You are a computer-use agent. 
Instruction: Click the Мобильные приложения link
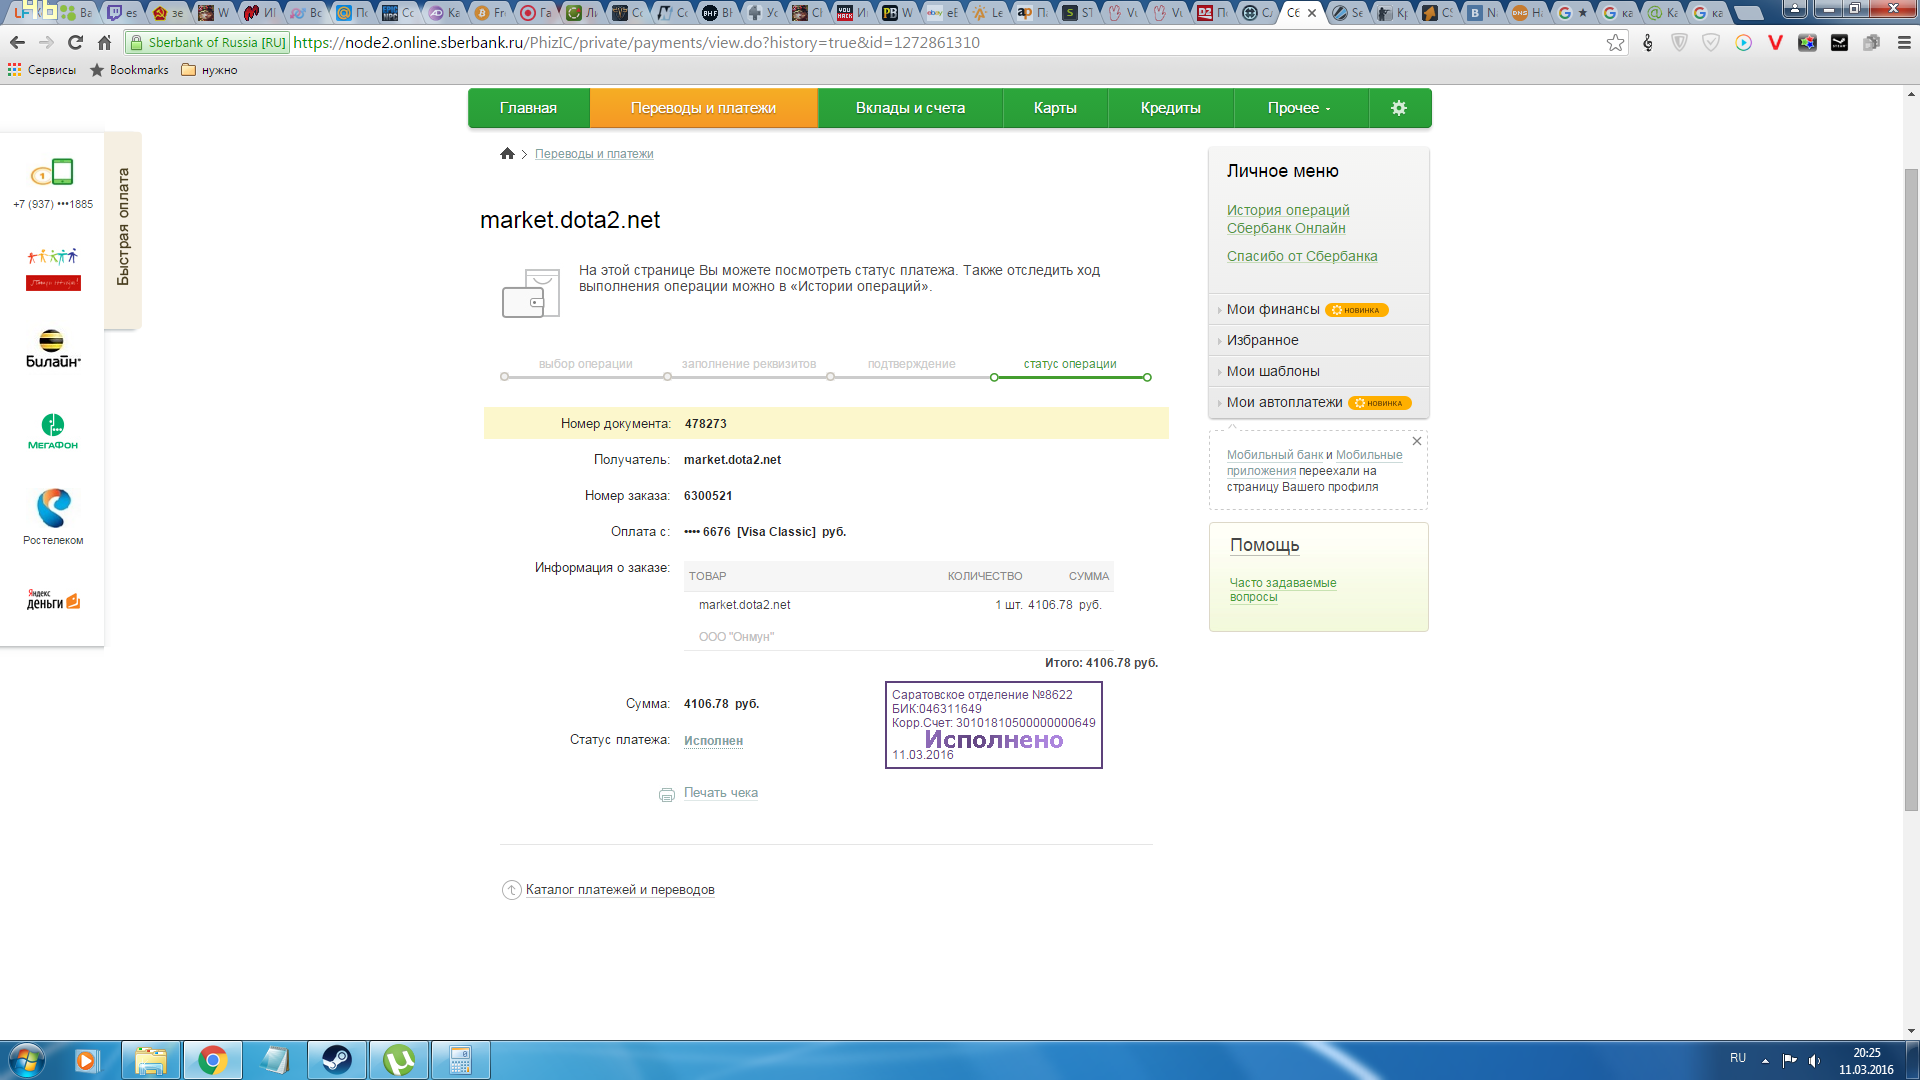point(1315,463)
